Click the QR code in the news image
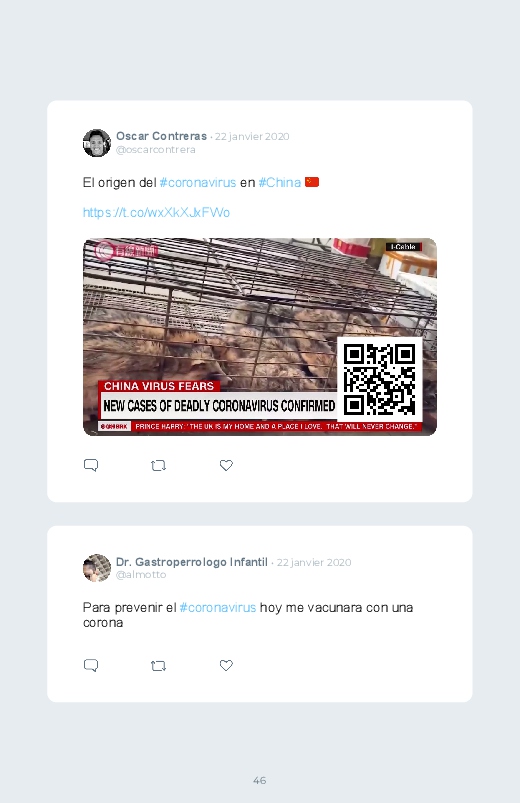 [x=380, y=379]
